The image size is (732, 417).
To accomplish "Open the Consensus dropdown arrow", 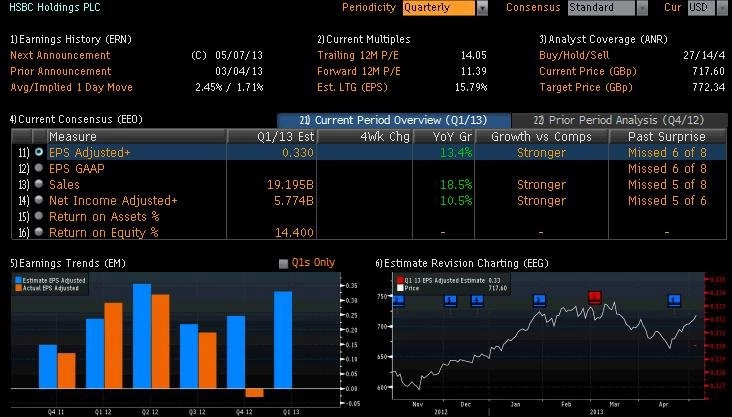I will (x=642, y=8).
